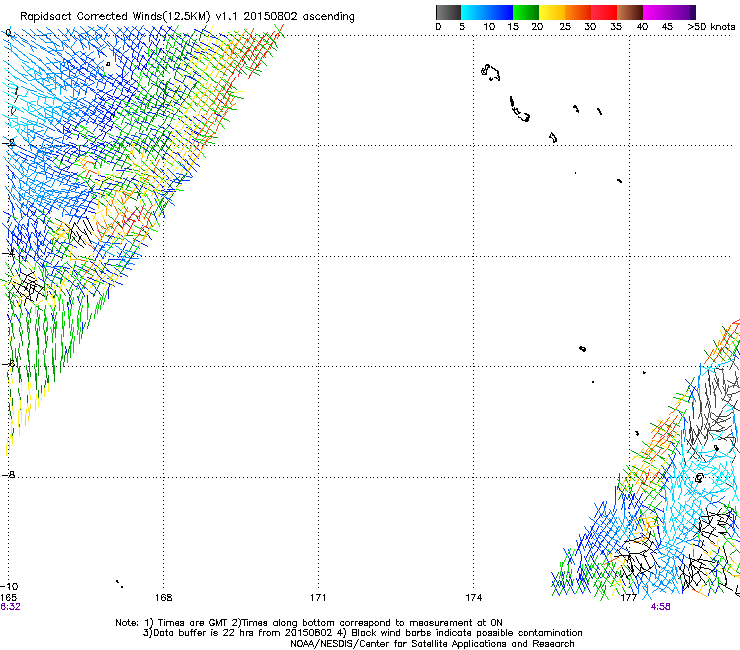
Task: Click the magenta 40–45 knots legend swatch
Action: point(656,12)
